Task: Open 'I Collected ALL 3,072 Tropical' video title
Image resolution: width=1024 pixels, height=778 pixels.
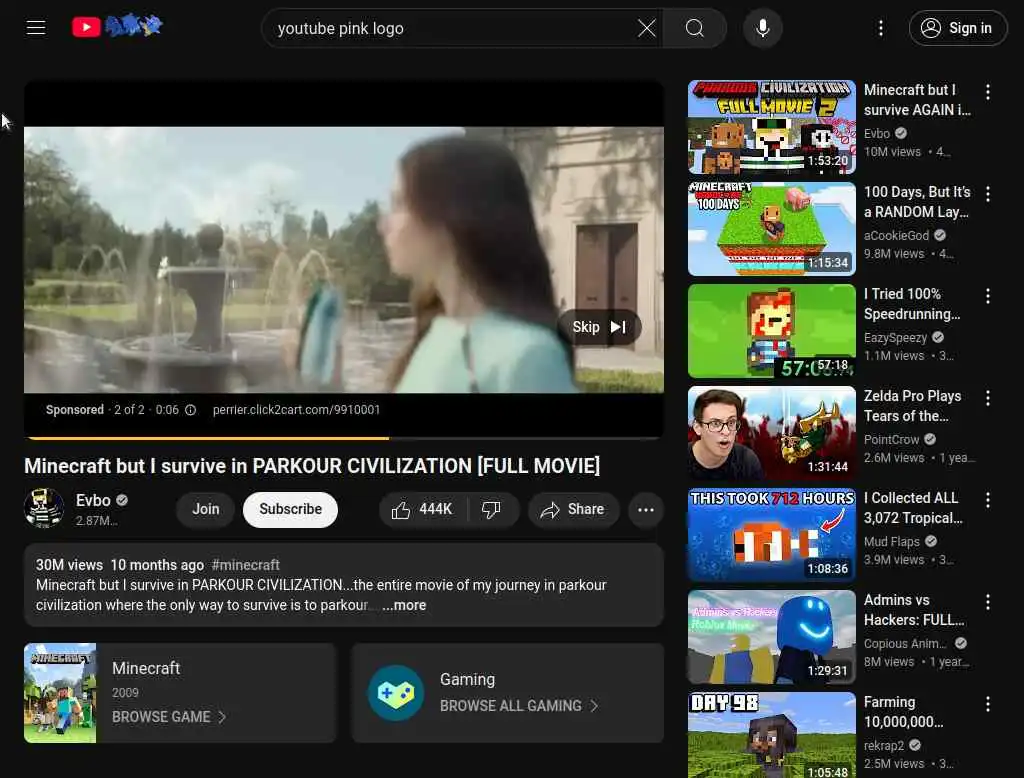Action: pos(913,508)
